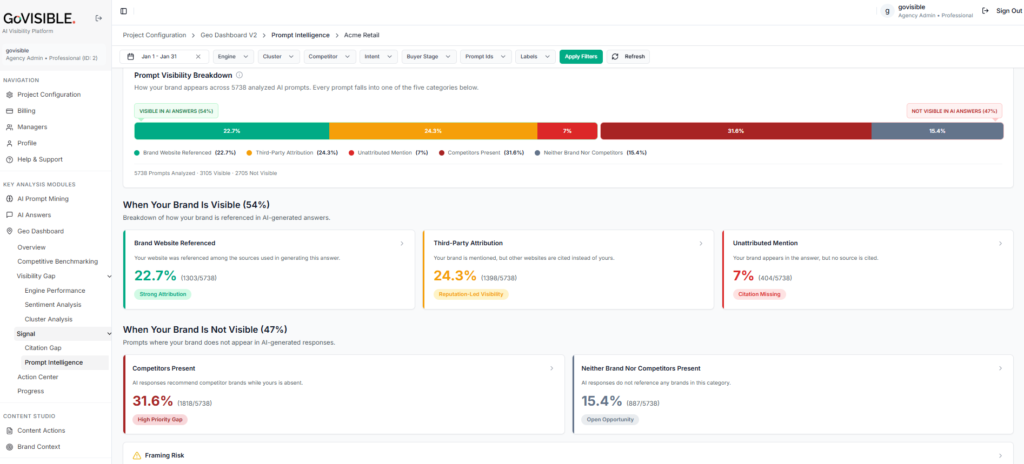The height and width of the screenshot is (464, 1024).
Task: Open the Engine filter dropdown
Action: (233, 57)
